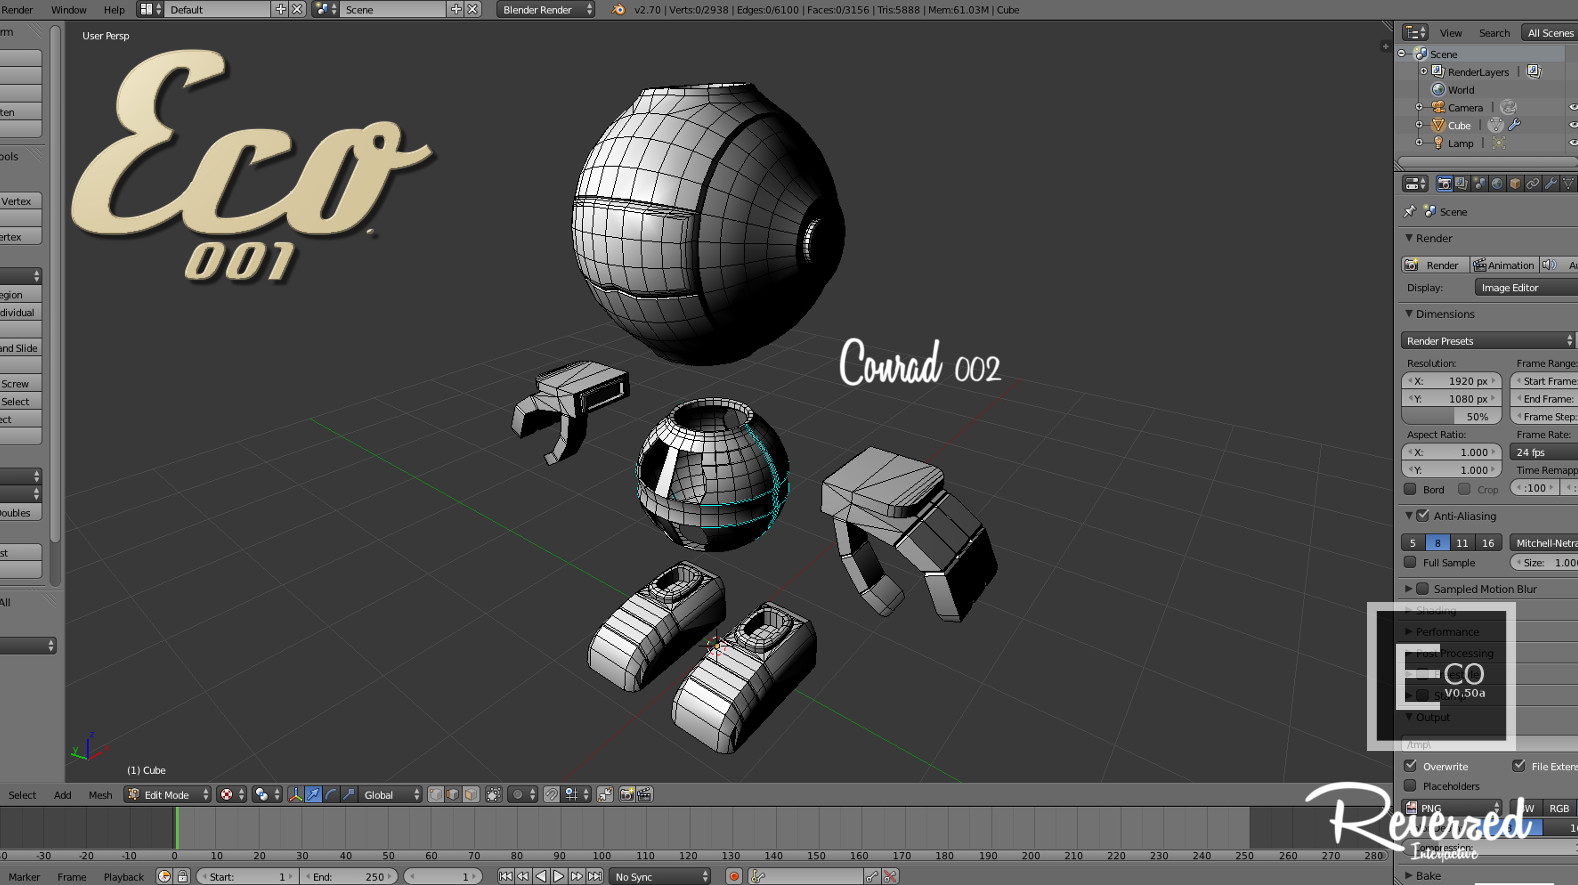Jump to the last frame

point(595,876)
